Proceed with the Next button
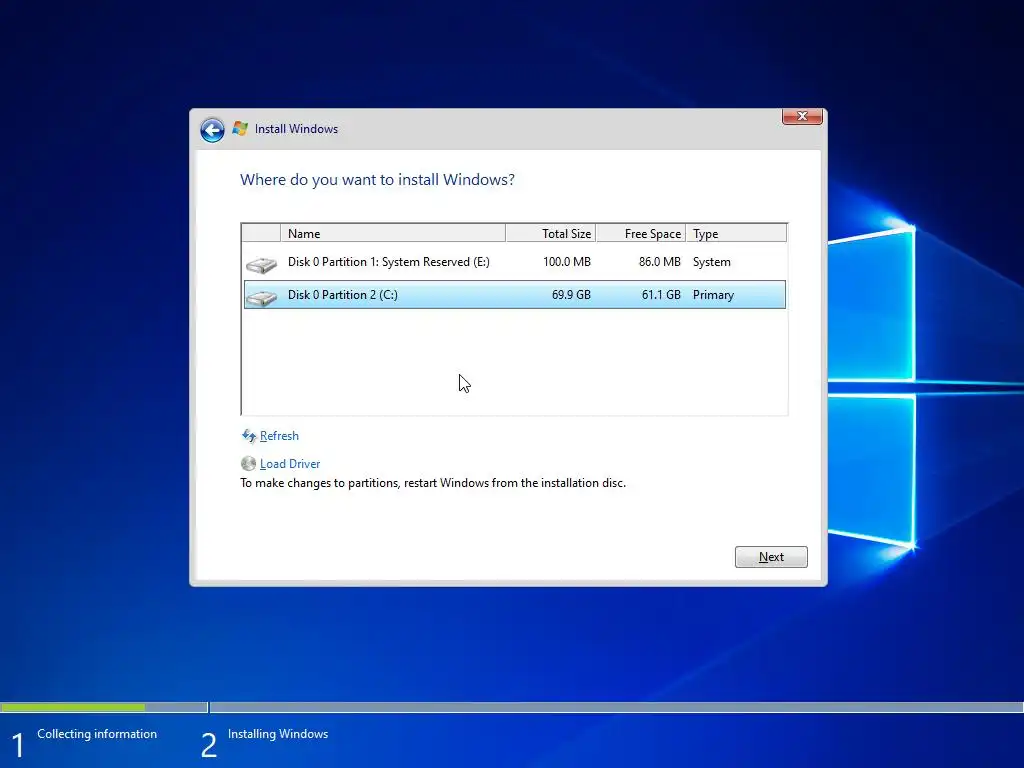Viewport: 1024px width, 768px height. click(x=771, y=557)
